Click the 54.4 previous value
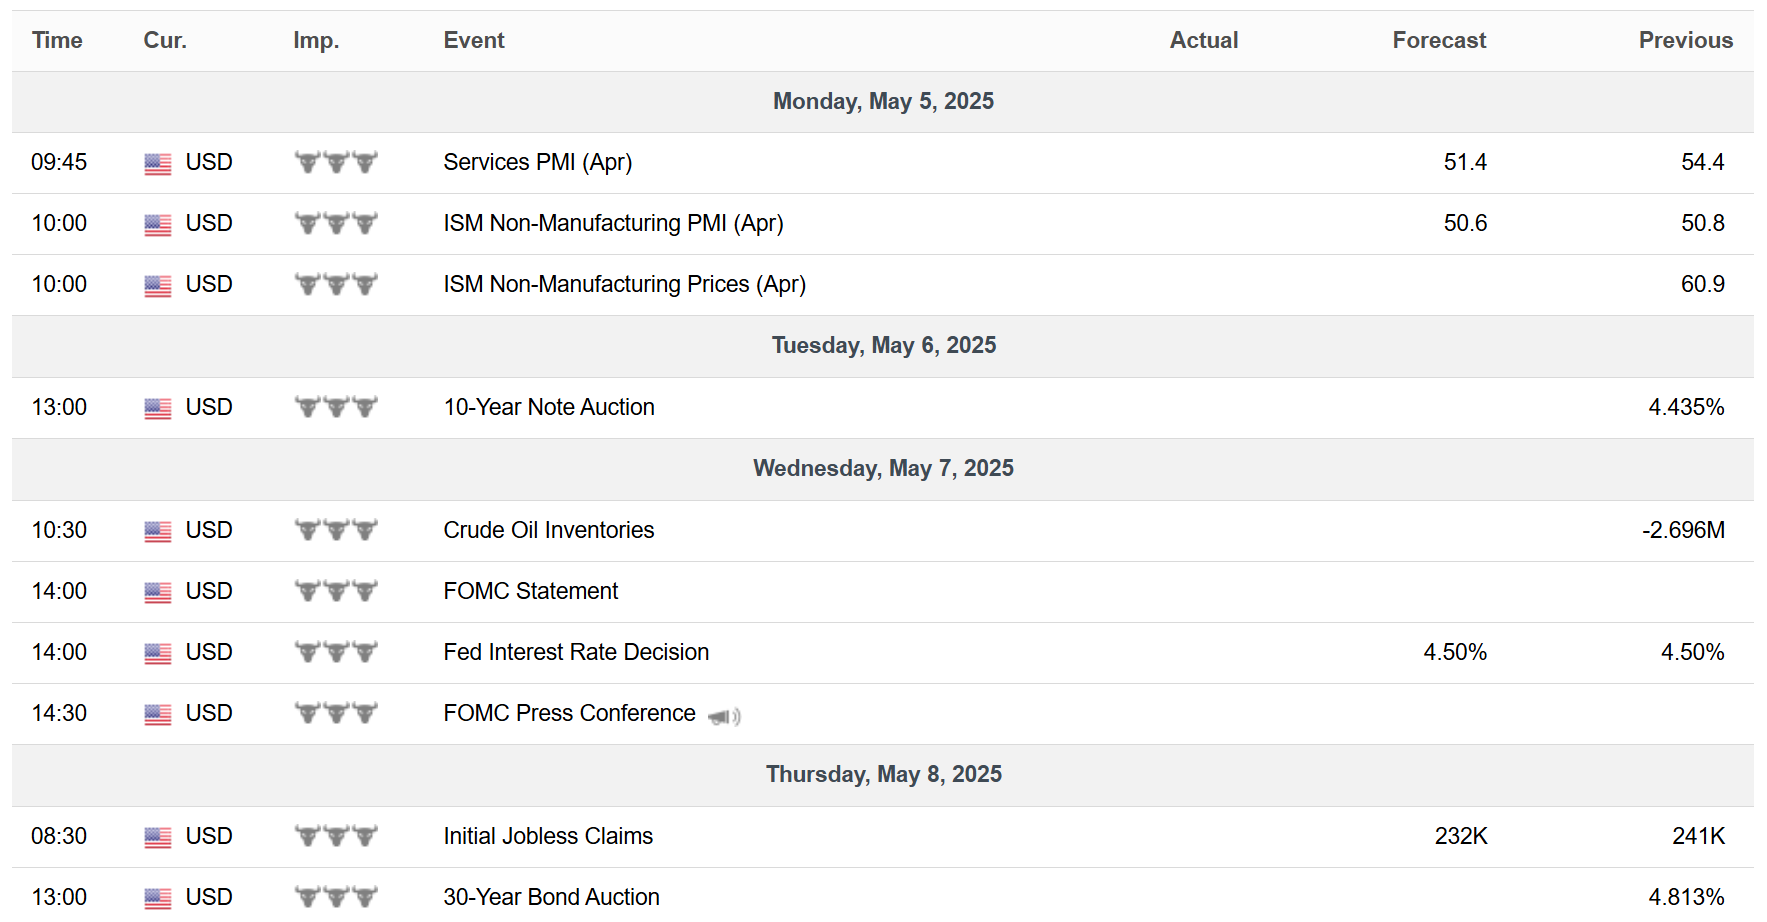The image size is (1767, 922). [x=1702, y=162]
